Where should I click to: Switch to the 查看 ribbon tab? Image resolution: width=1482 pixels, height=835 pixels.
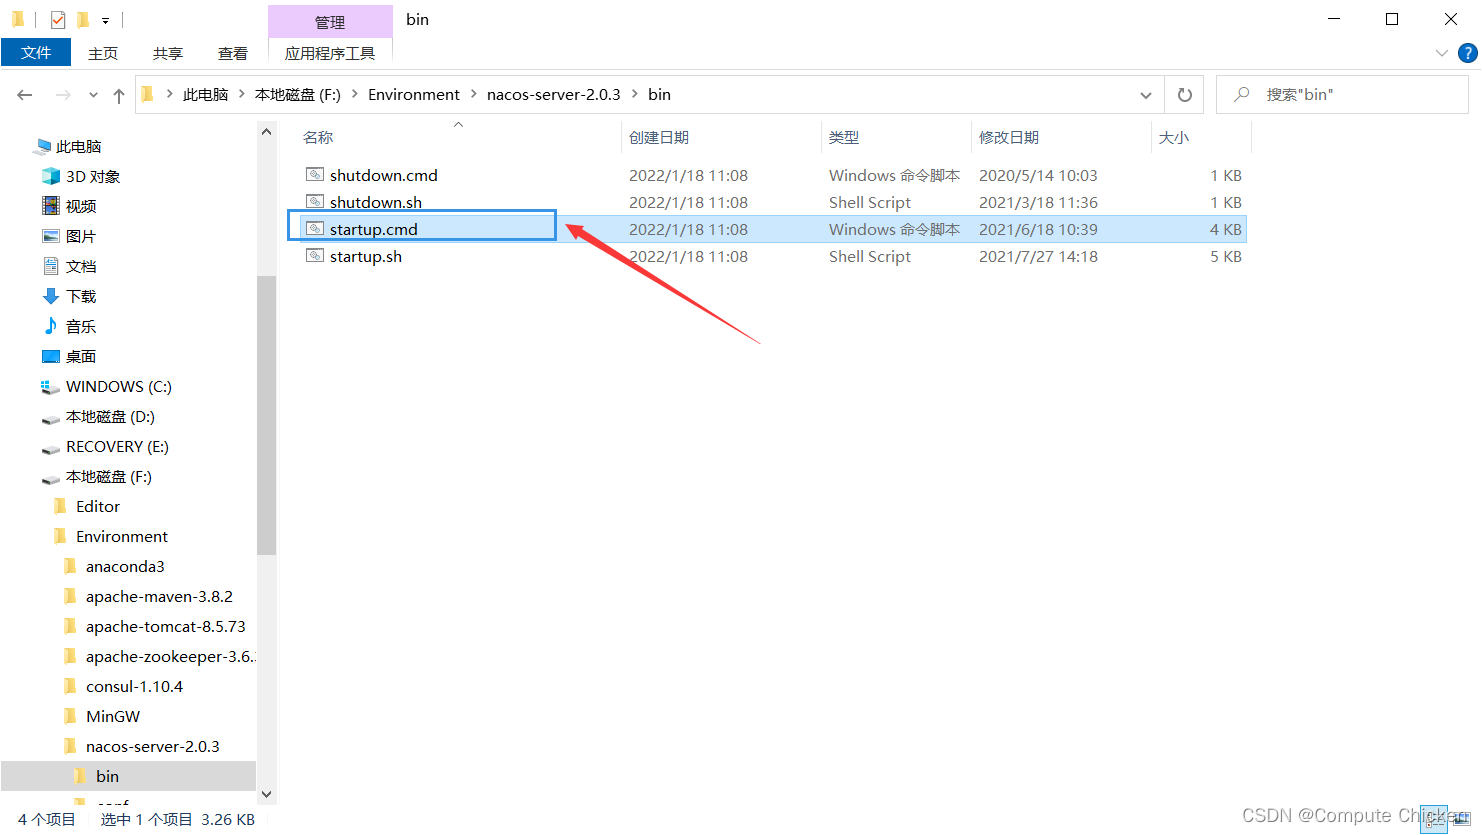point(233,53)
